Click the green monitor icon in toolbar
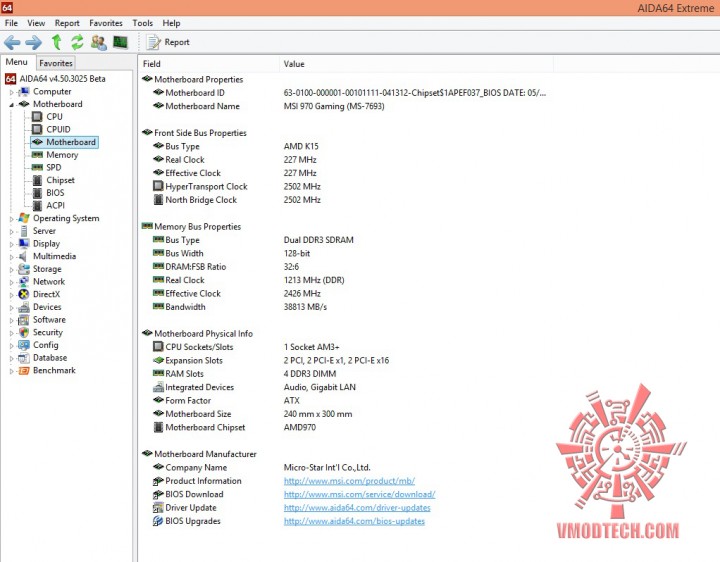Image resolution: width=720 pixels, height=562 pixels. click(x=120, y=42)
